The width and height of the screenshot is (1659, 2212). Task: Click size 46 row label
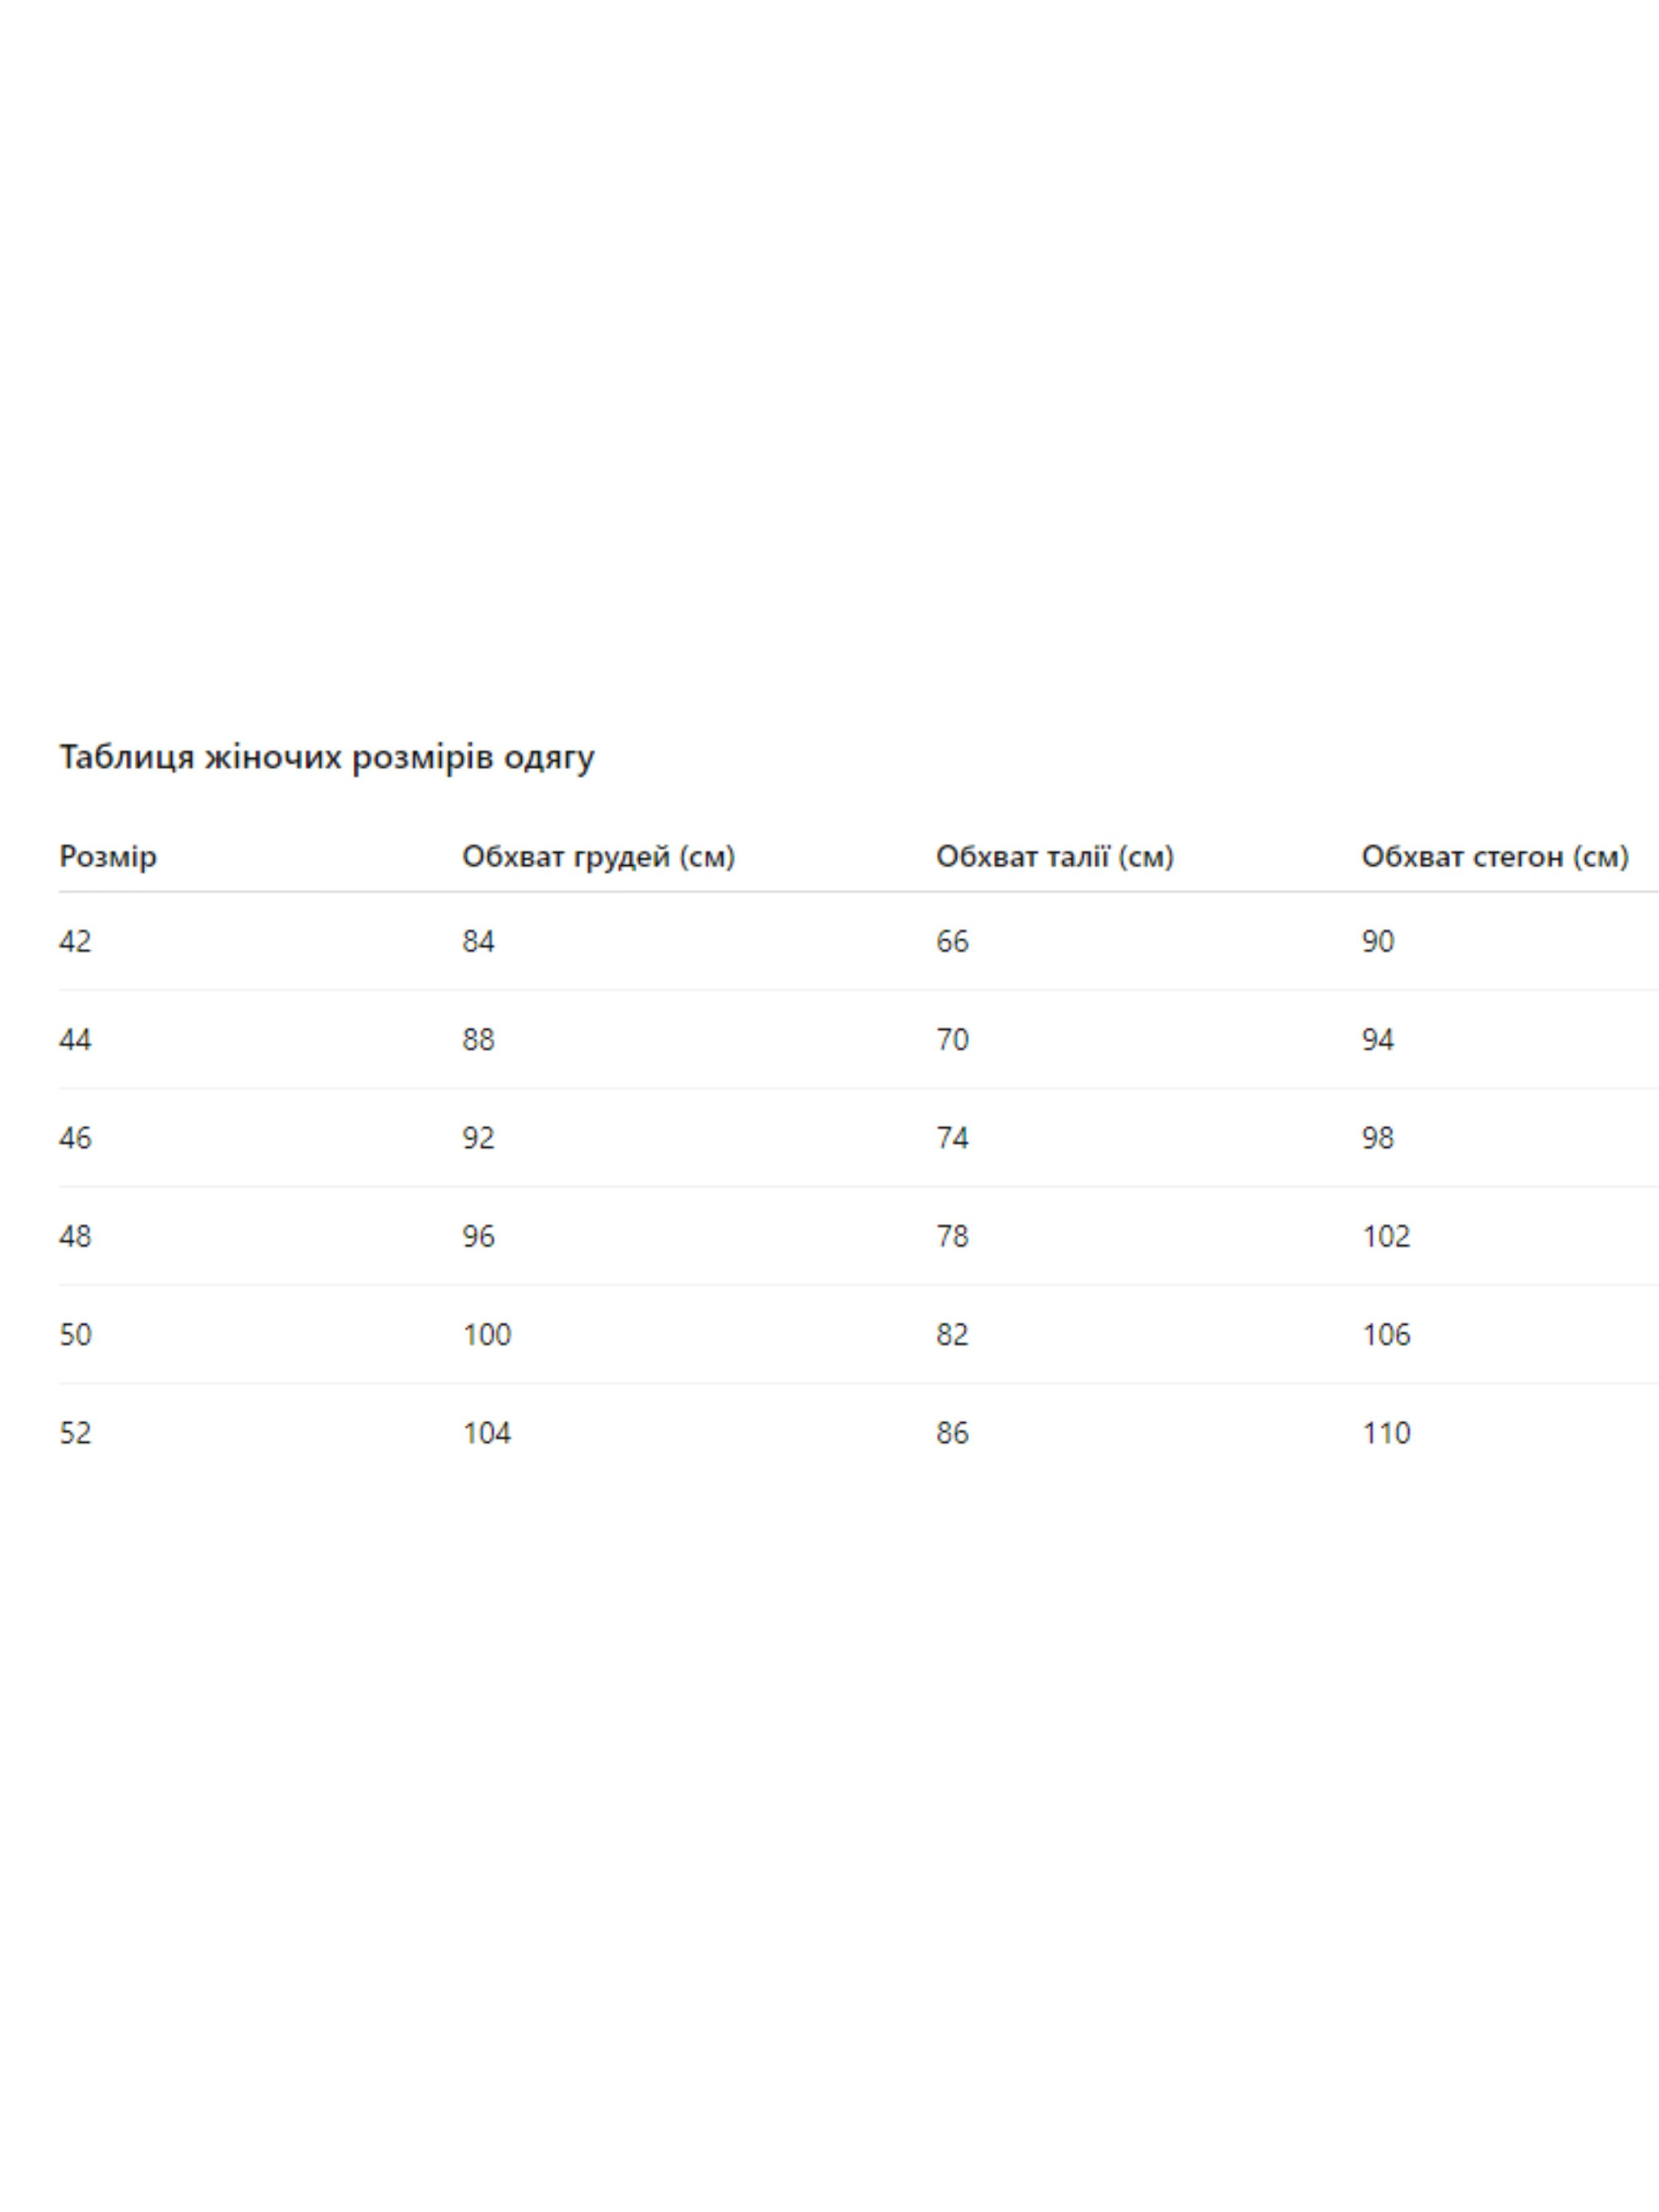tap(75, 1137)
